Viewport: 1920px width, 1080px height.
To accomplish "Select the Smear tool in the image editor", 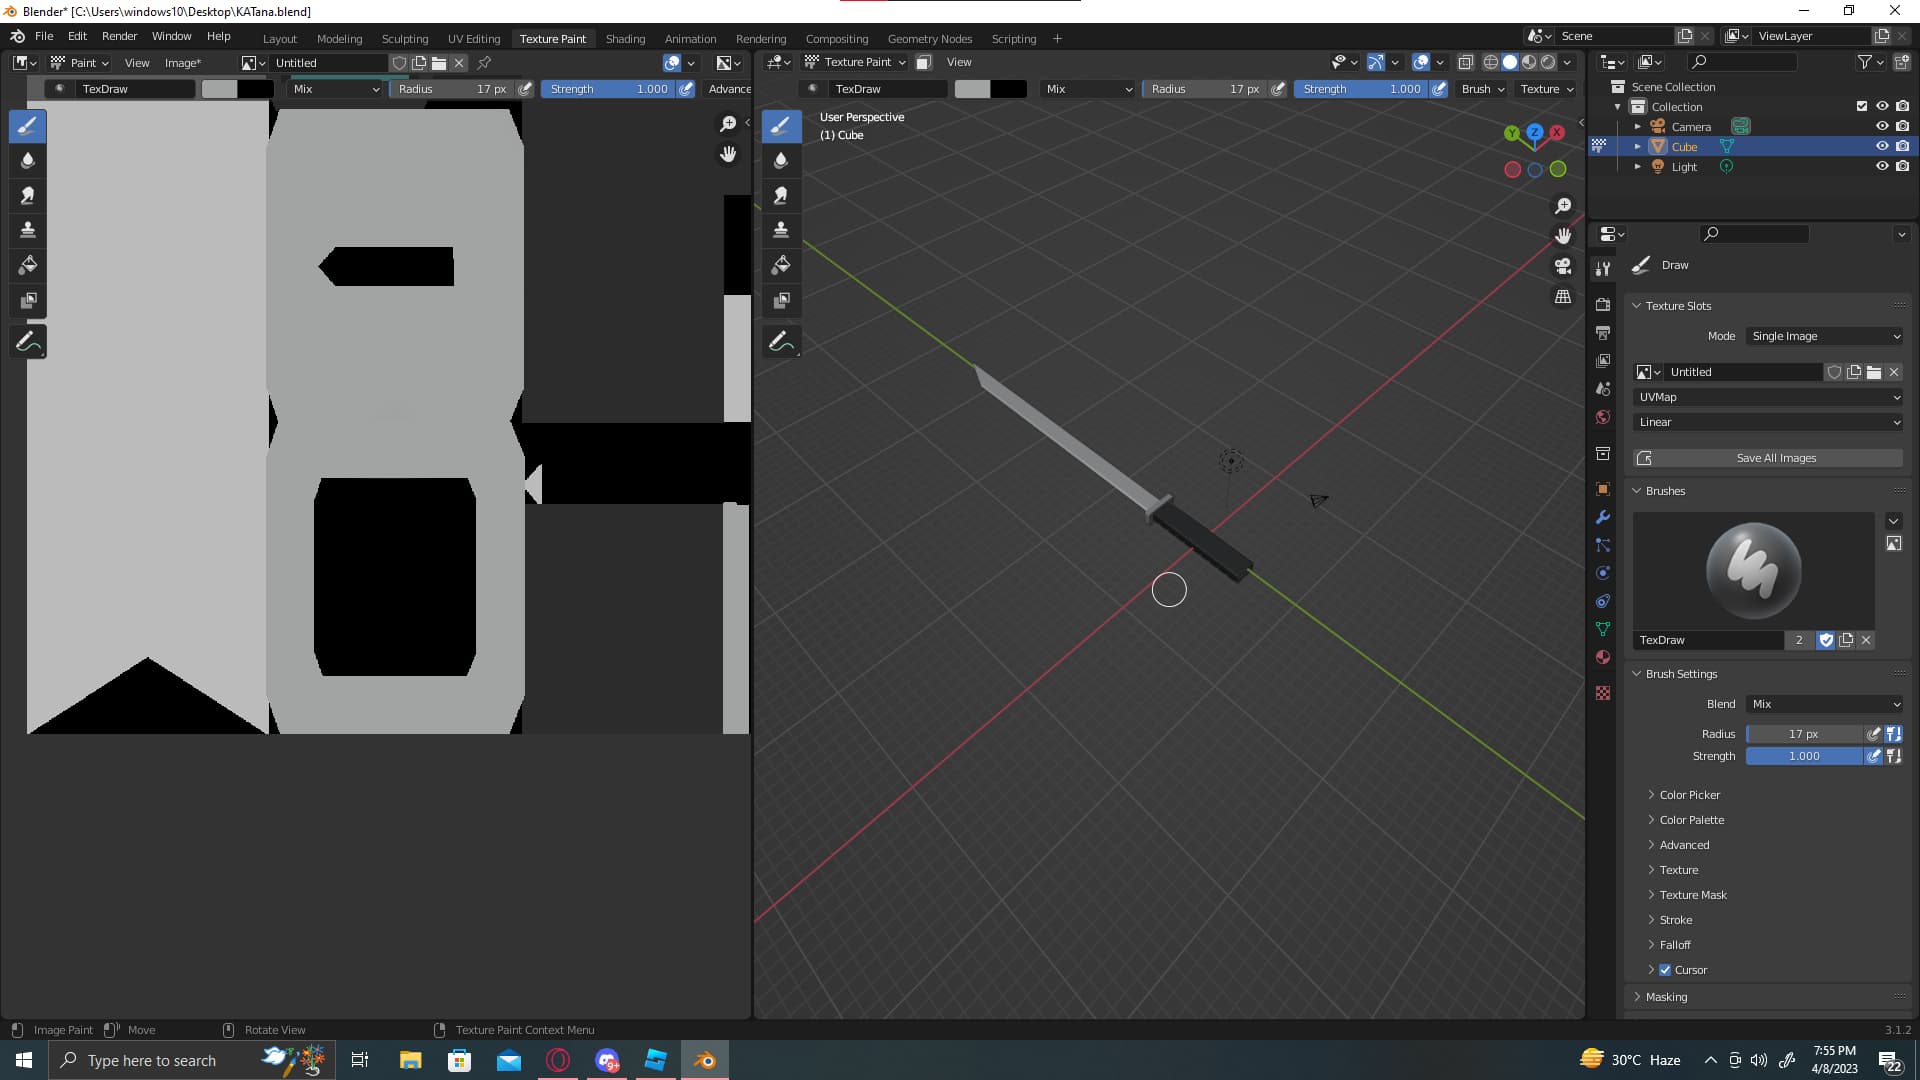I will (28, 195).
